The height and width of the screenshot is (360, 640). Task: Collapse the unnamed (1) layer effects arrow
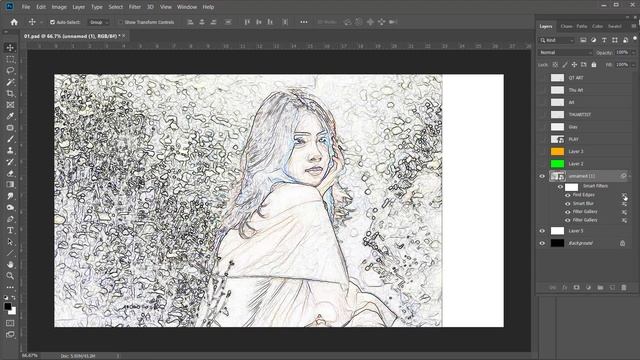click(631, 176)
